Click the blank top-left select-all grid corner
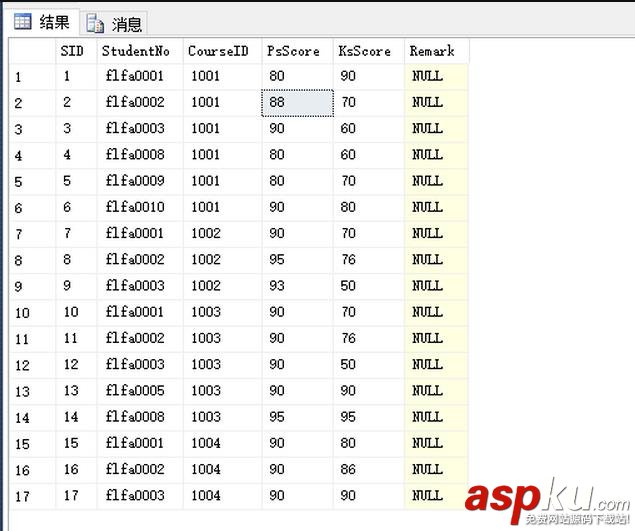The height and width of the screenshot is (531, 635). (32, 51)
